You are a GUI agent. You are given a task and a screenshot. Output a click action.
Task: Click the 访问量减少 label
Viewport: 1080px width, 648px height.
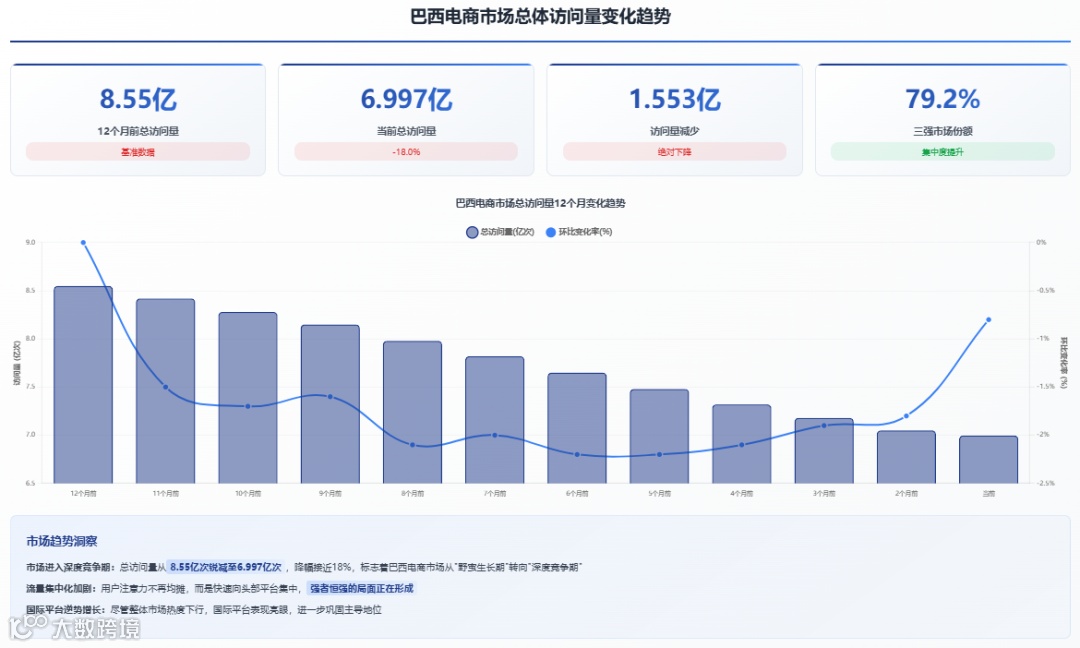pos(675,131)
